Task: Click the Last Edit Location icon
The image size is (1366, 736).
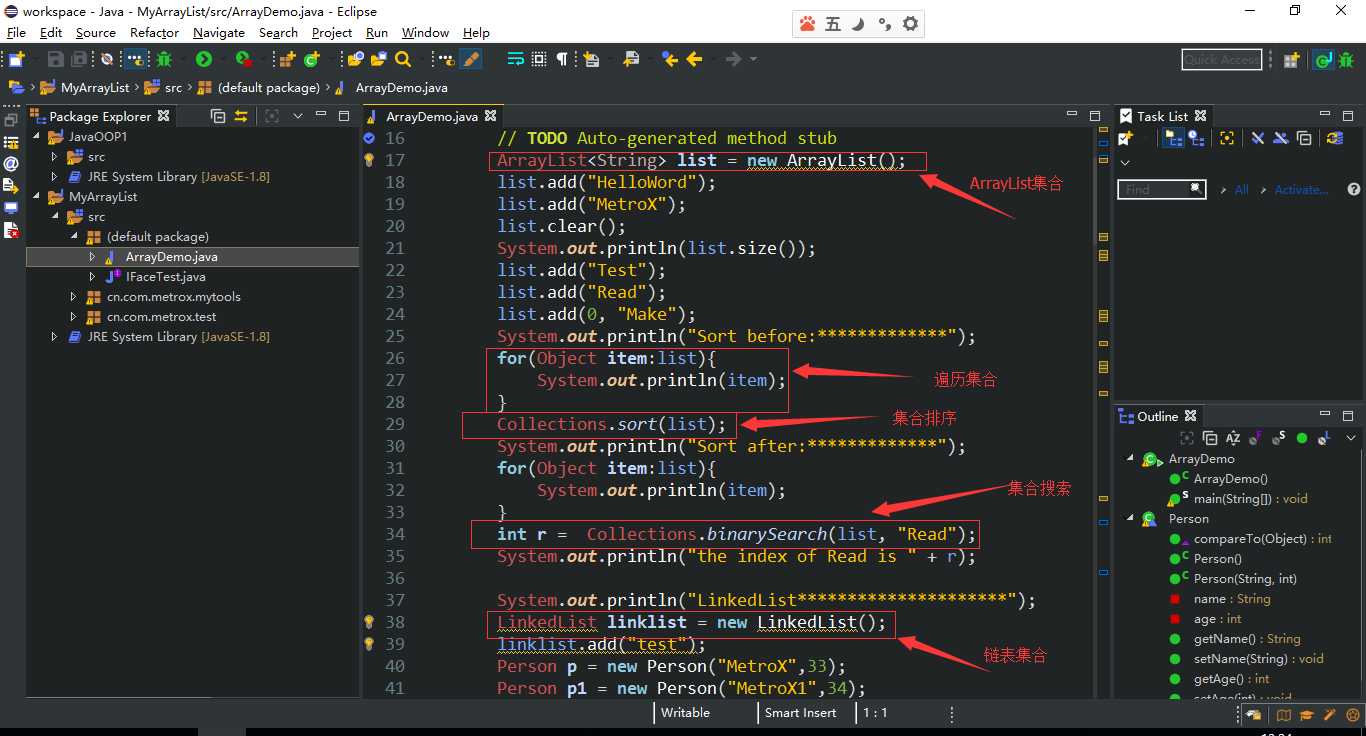Action: click(668, 60)
